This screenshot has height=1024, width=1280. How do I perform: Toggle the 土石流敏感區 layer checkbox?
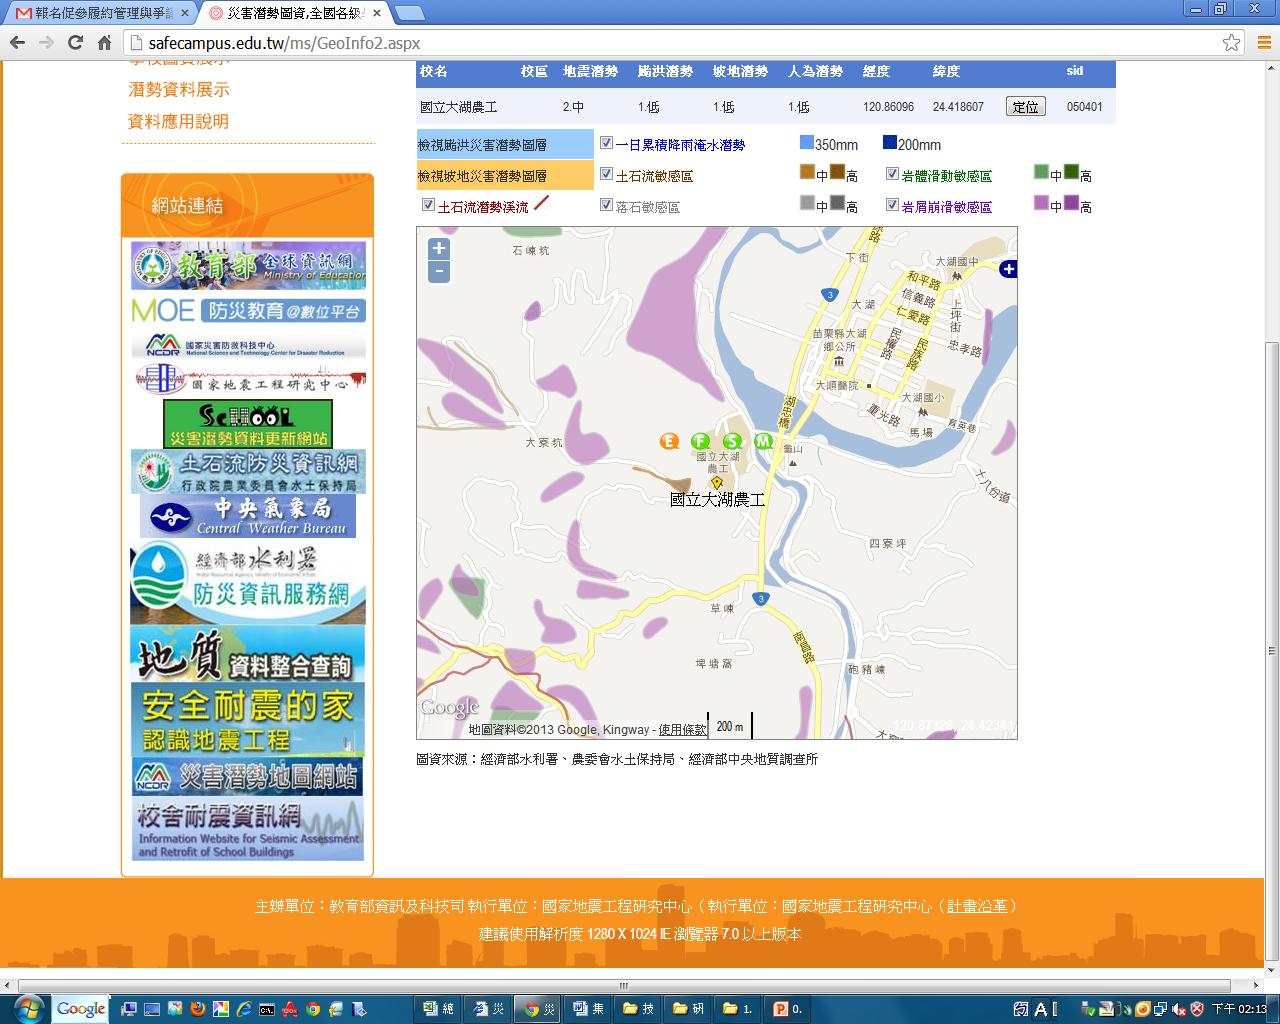point(606,174)
